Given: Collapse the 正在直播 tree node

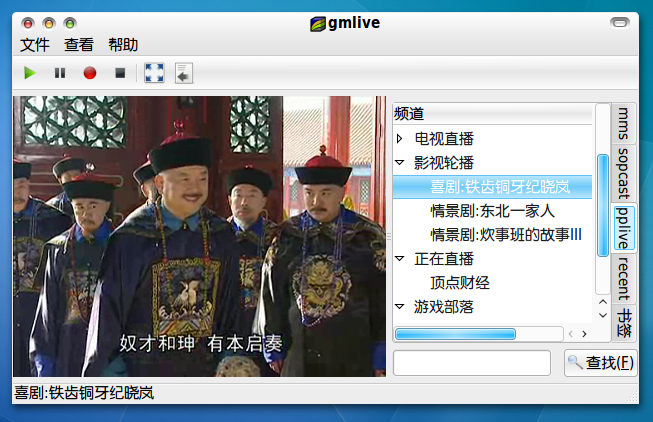Looking at the screenshot, I should tap(400, 259).
